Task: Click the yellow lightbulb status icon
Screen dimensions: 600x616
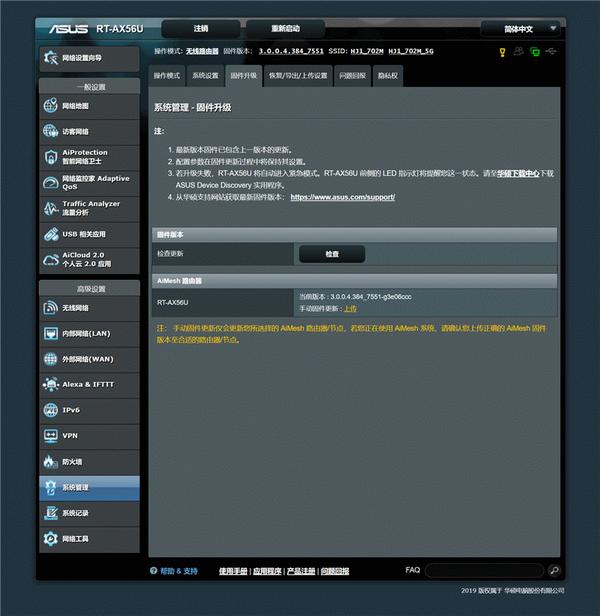Action: [502, 52]
